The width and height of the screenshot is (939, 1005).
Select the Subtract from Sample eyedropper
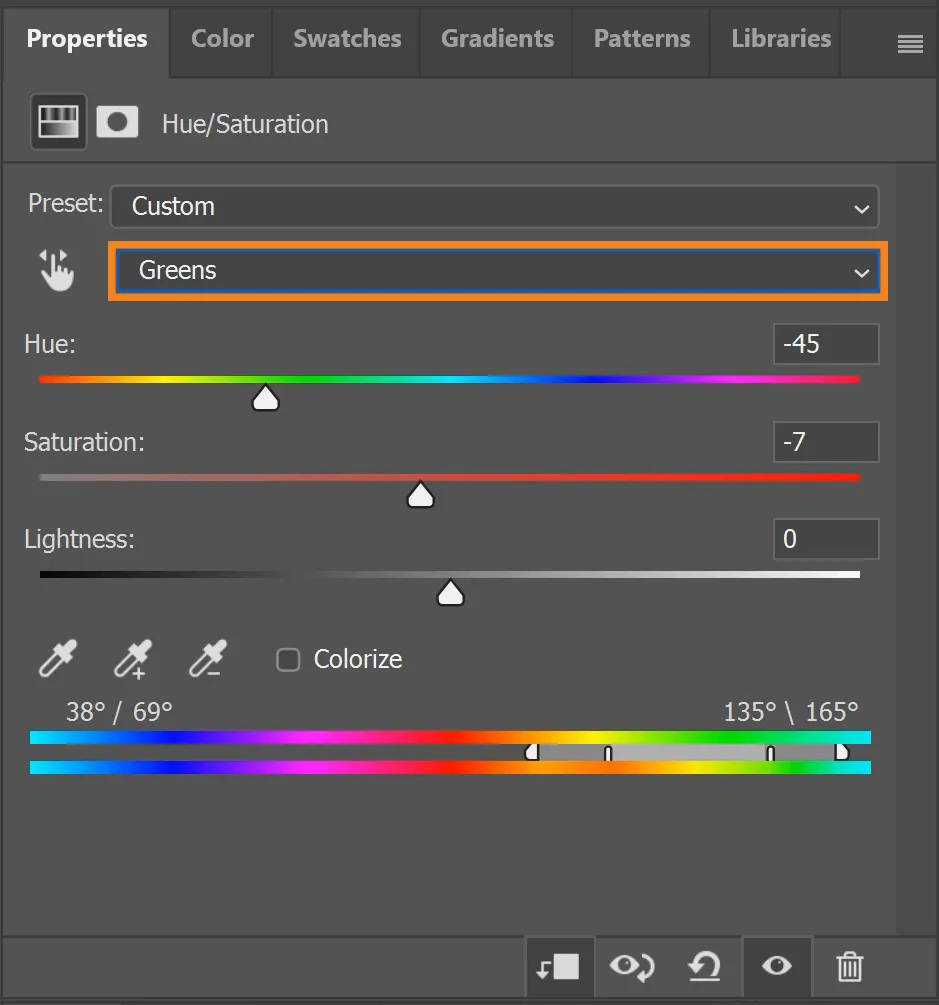click(207, 660)
